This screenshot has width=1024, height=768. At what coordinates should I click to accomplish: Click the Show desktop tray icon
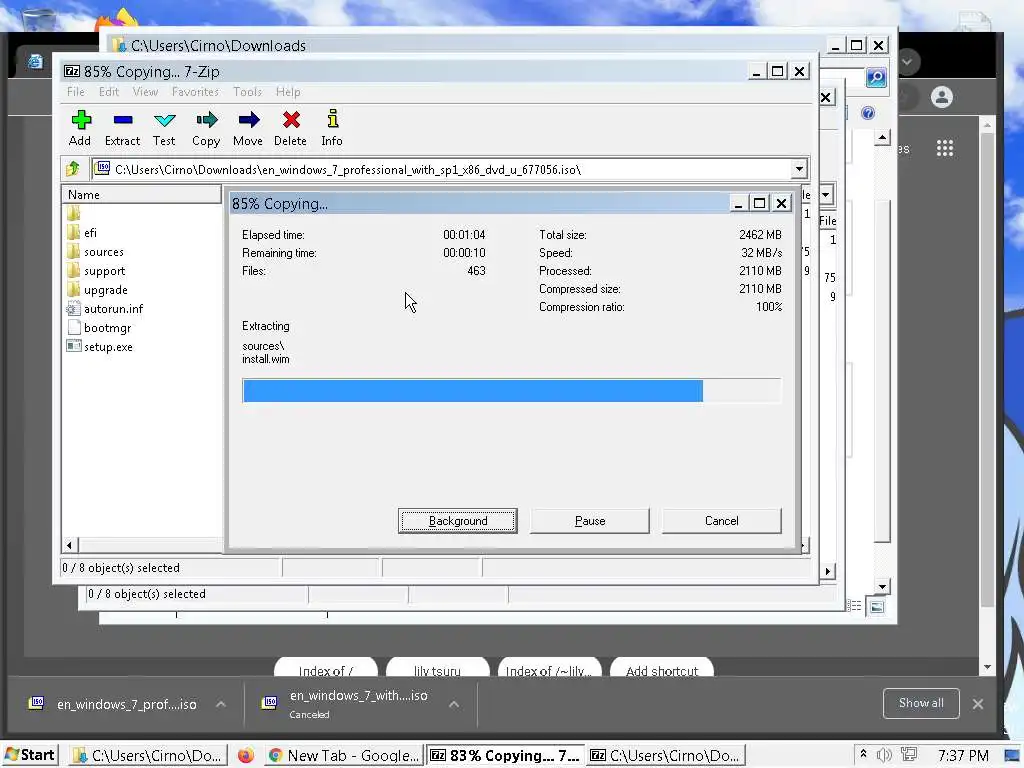pos(1012,756)
